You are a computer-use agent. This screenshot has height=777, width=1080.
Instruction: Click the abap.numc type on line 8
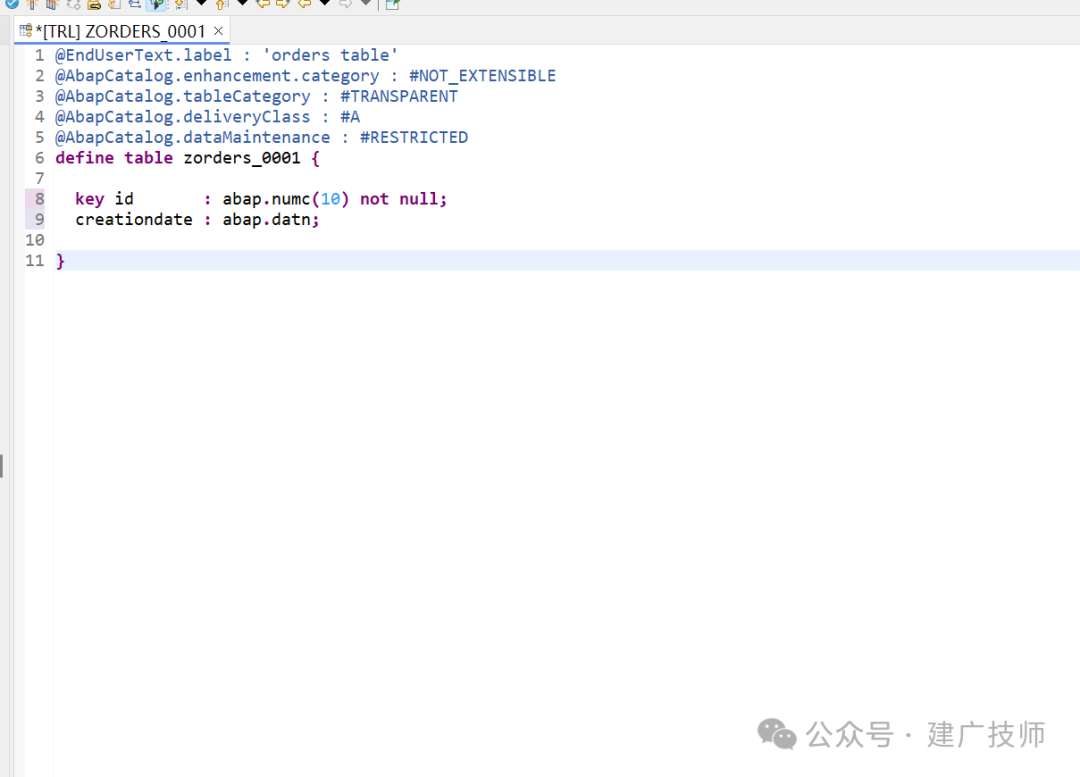[x=266, y=199]
